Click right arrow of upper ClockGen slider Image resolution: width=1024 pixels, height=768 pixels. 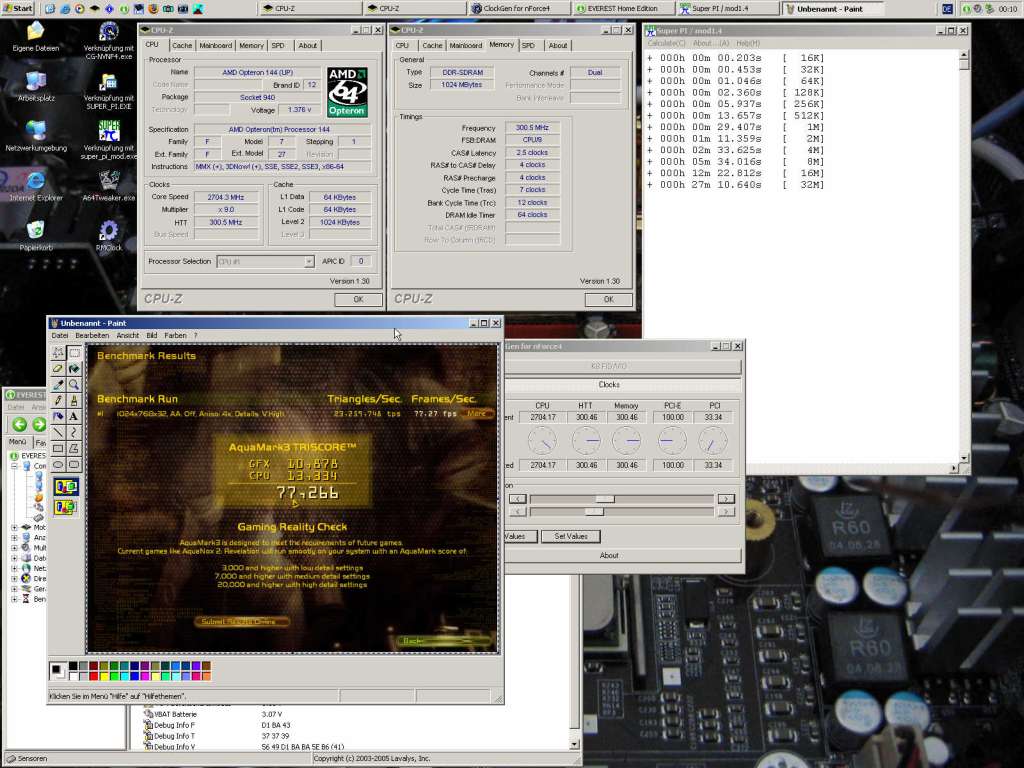click(x=726, y=499)
